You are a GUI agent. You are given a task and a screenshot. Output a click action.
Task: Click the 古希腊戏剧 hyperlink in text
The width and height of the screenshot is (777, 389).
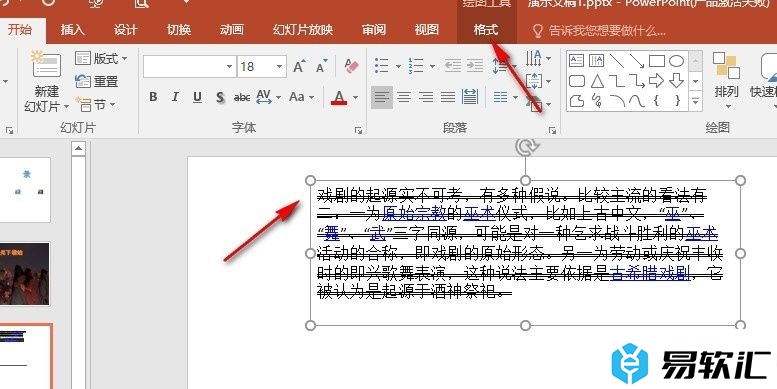[x=649, y=273]
